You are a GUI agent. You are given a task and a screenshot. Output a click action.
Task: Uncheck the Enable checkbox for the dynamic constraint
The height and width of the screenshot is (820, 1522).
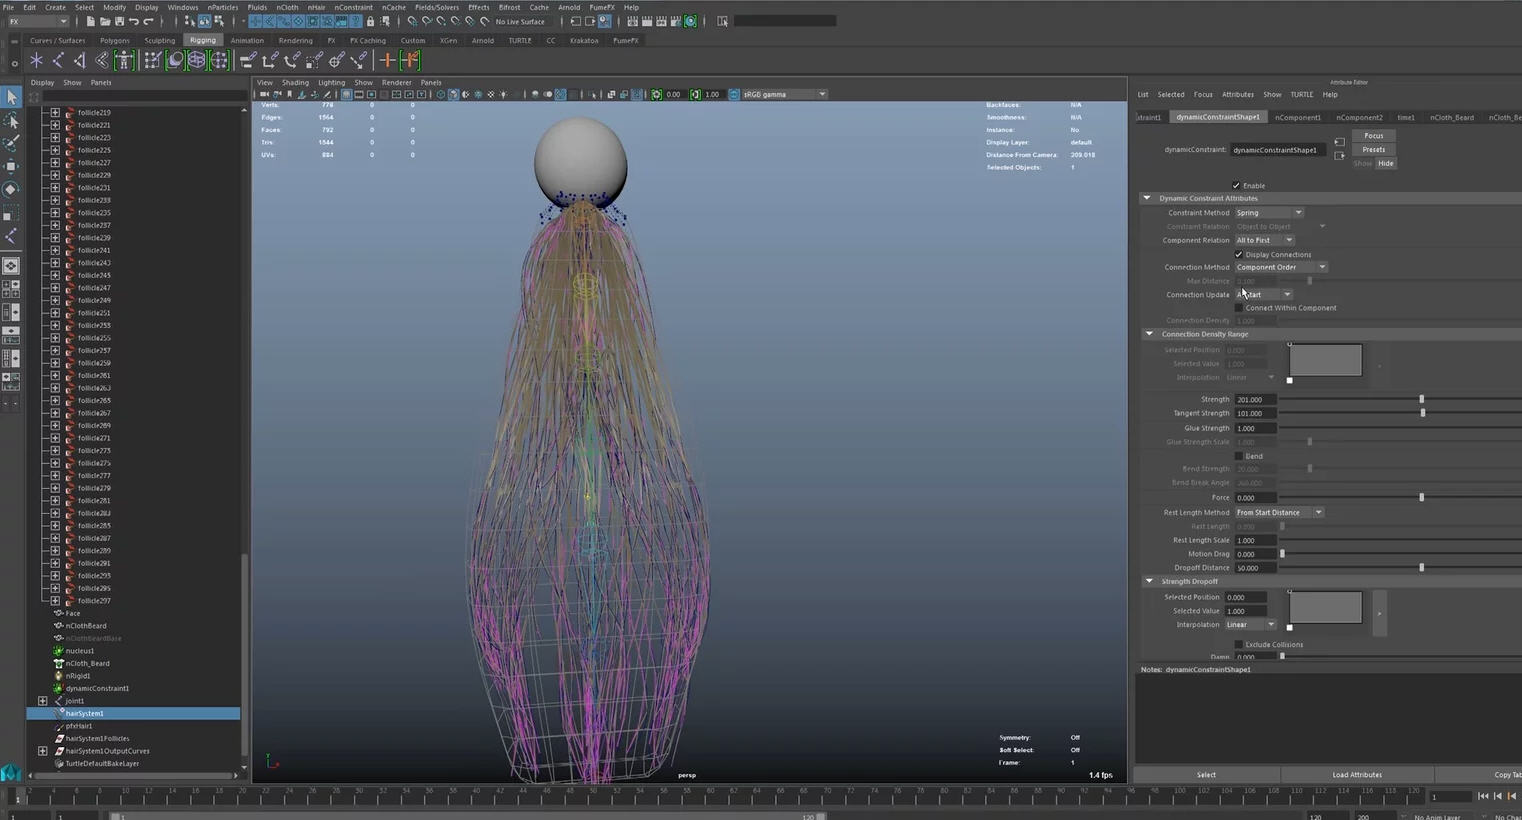click(x=1238, y=185)
